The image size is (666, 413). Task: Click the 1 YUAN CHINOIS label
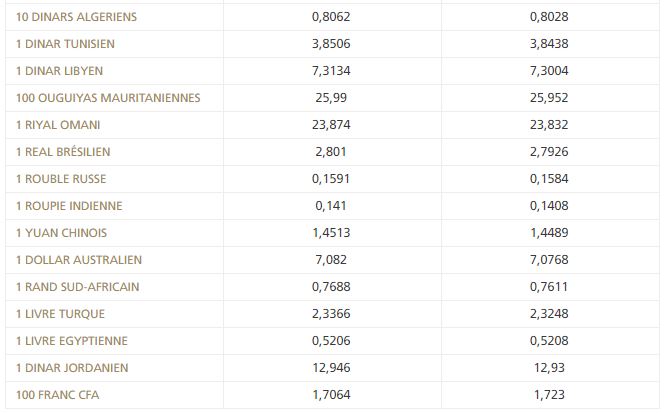coord(62,233)
